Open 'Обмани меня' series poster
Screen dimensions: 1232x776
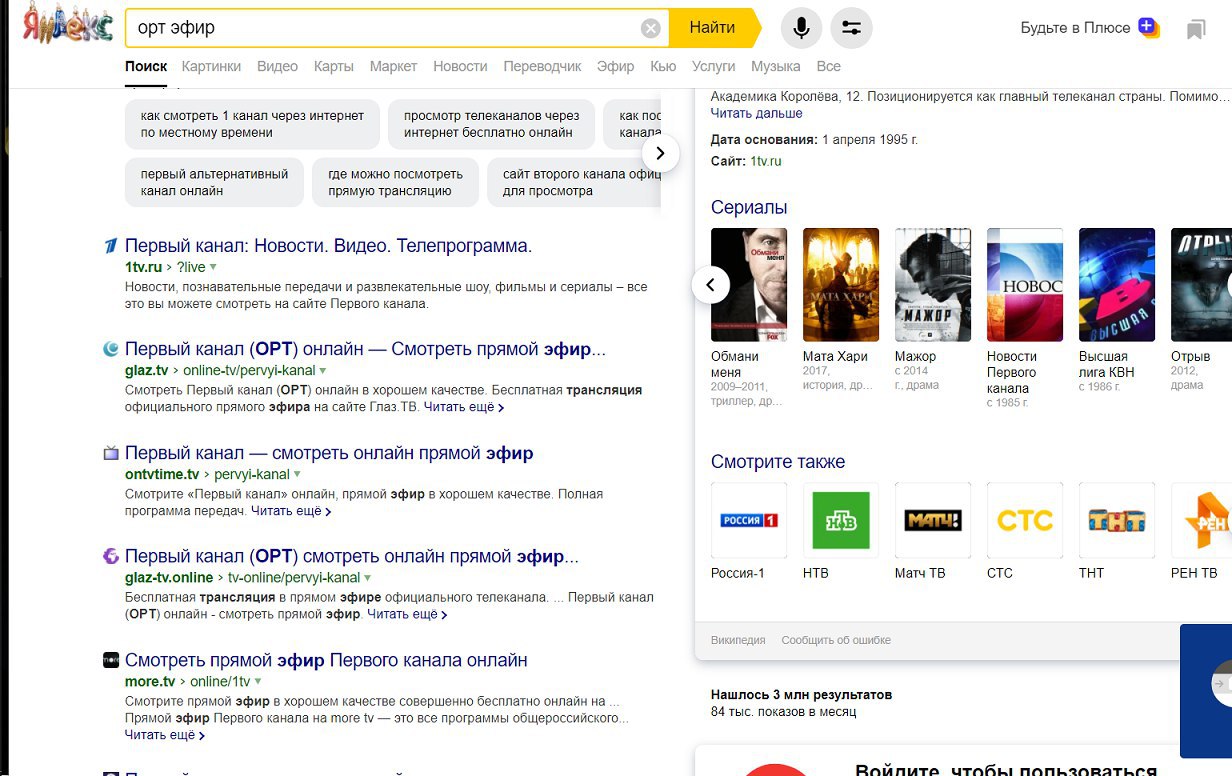[x=749, y=285]
